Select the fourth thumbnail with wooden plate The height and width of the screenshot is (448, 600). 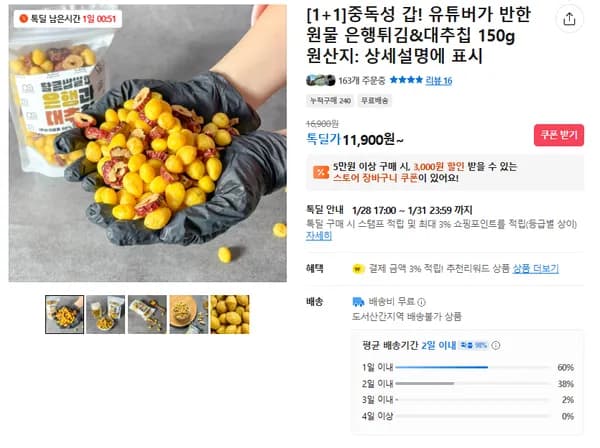pos(189,314)
